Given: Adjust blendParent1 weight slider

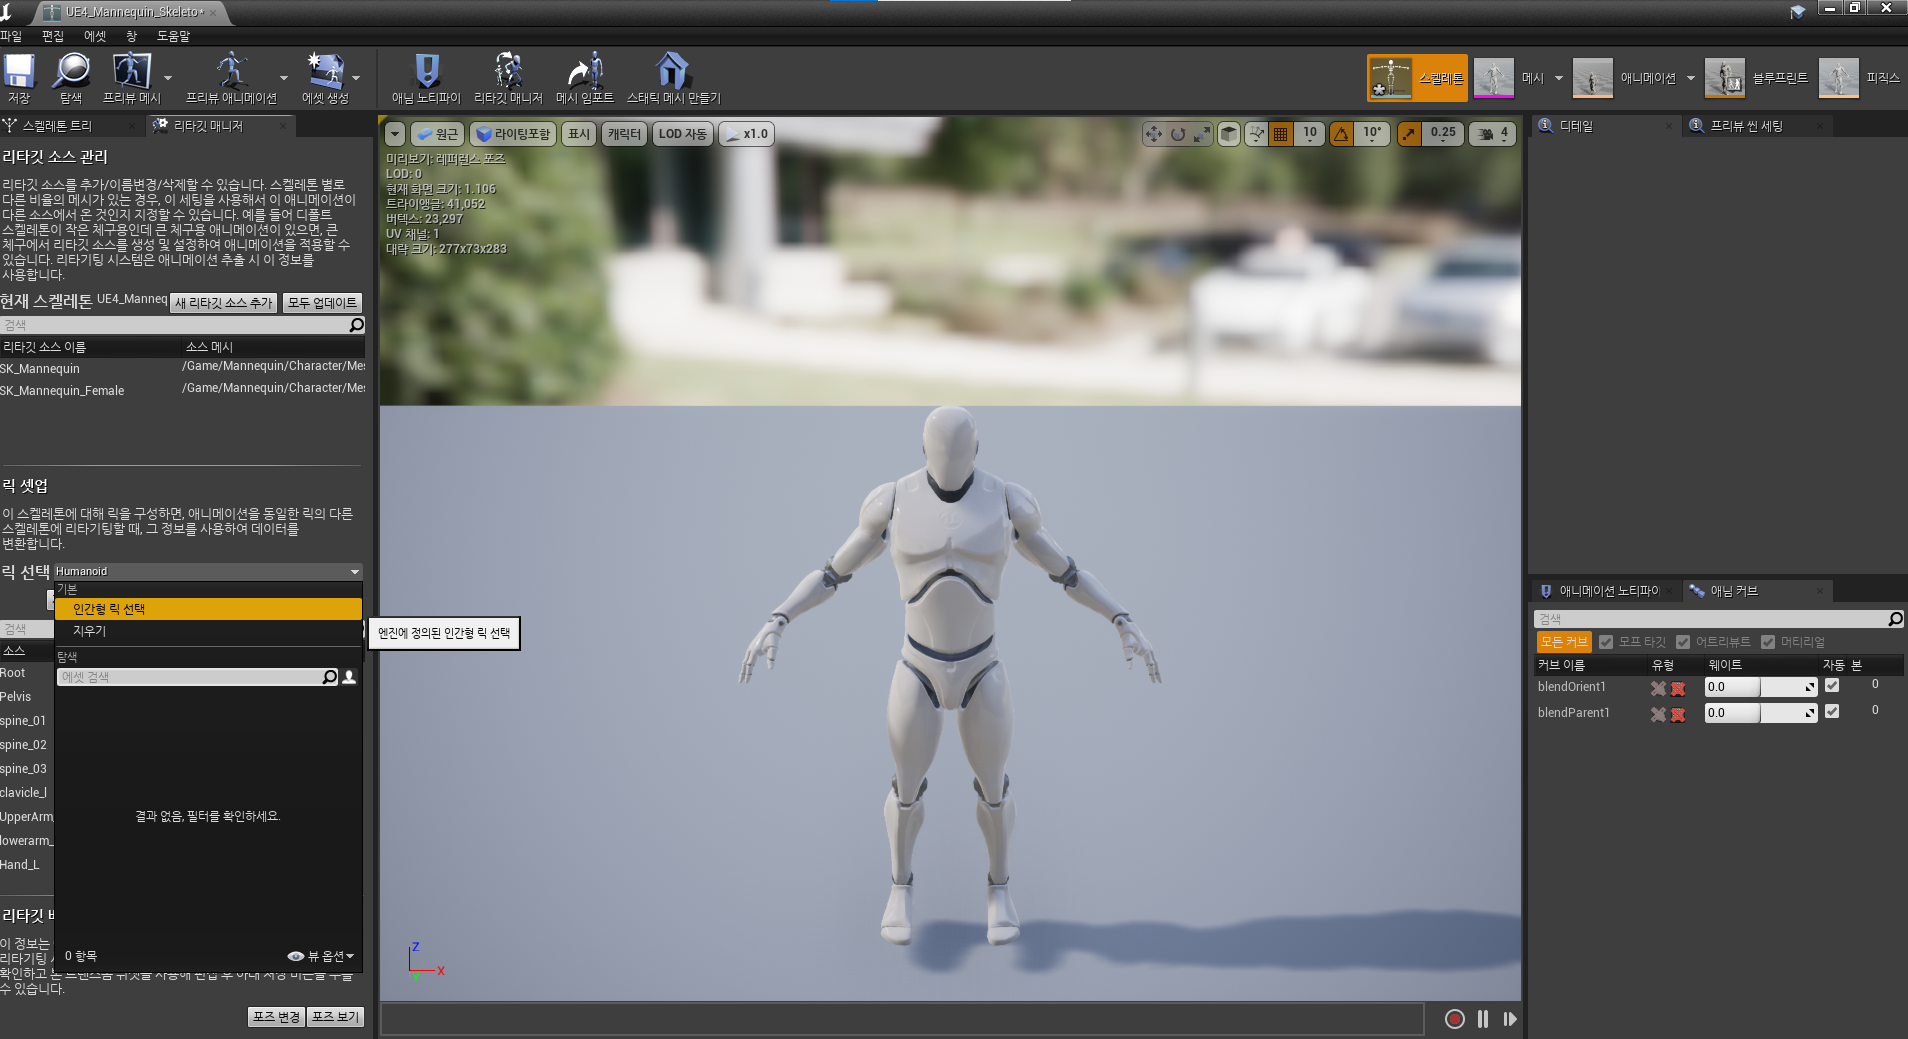Looking at the screenshot, I should (1761, 713).
